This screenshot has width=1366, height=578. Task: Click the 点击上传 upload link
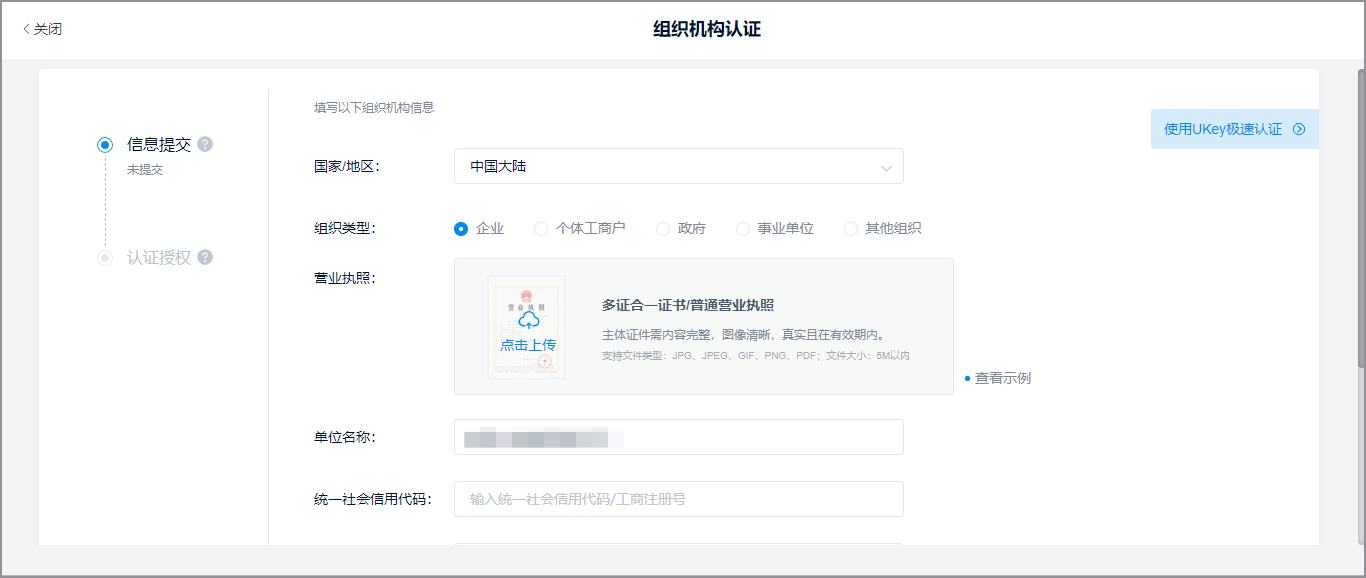528,345
